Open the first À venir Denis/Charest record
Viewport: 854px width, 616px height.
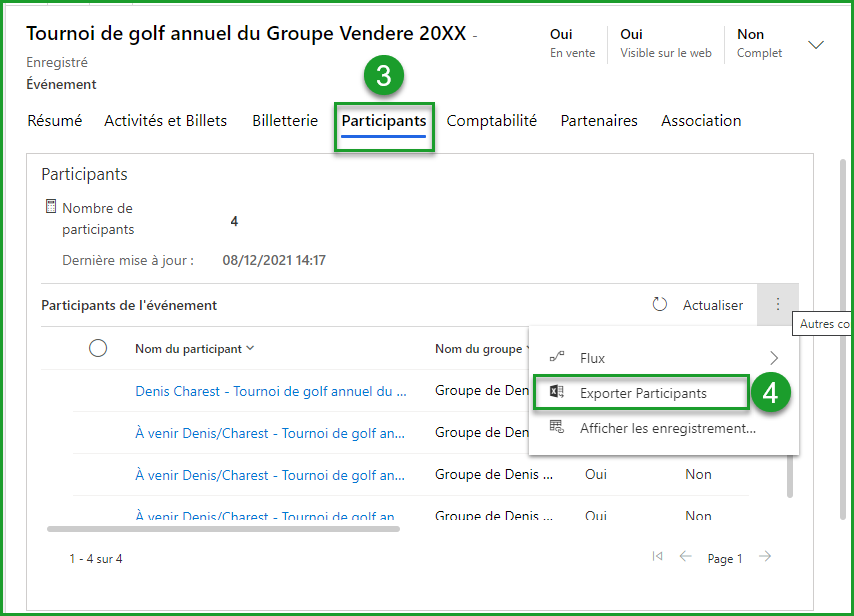point(266,432)
